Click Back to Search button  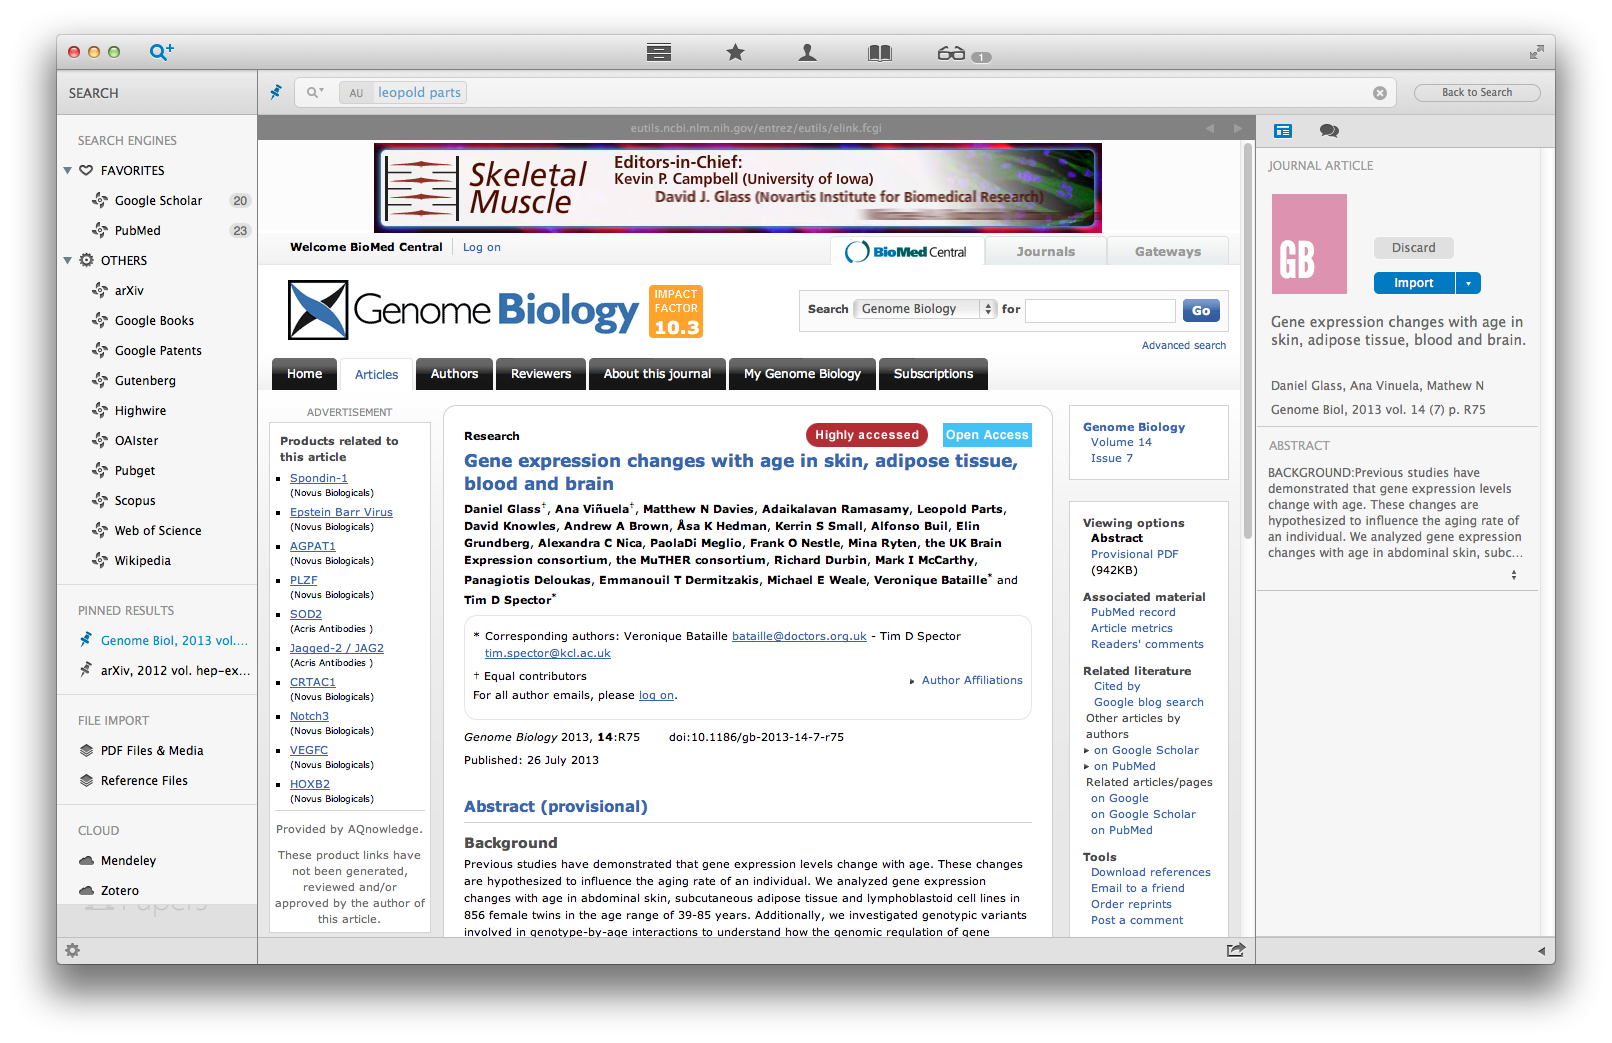pyautogui.click(x=1477, y=92)
